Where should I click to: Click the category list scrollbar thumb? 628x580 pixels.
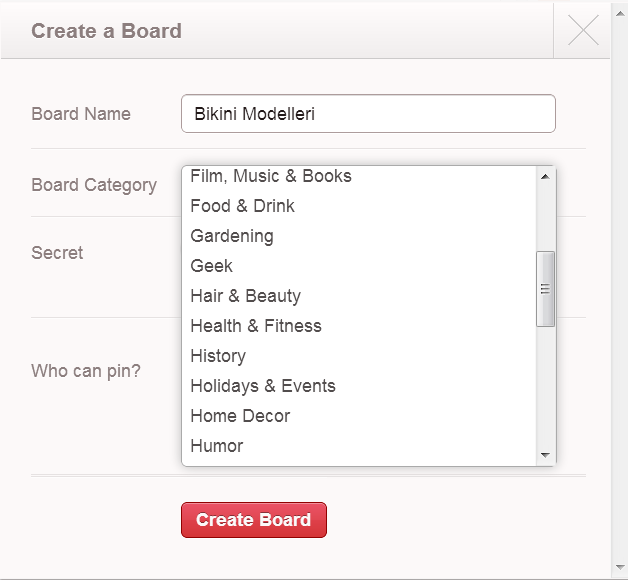tap(545, 289)
